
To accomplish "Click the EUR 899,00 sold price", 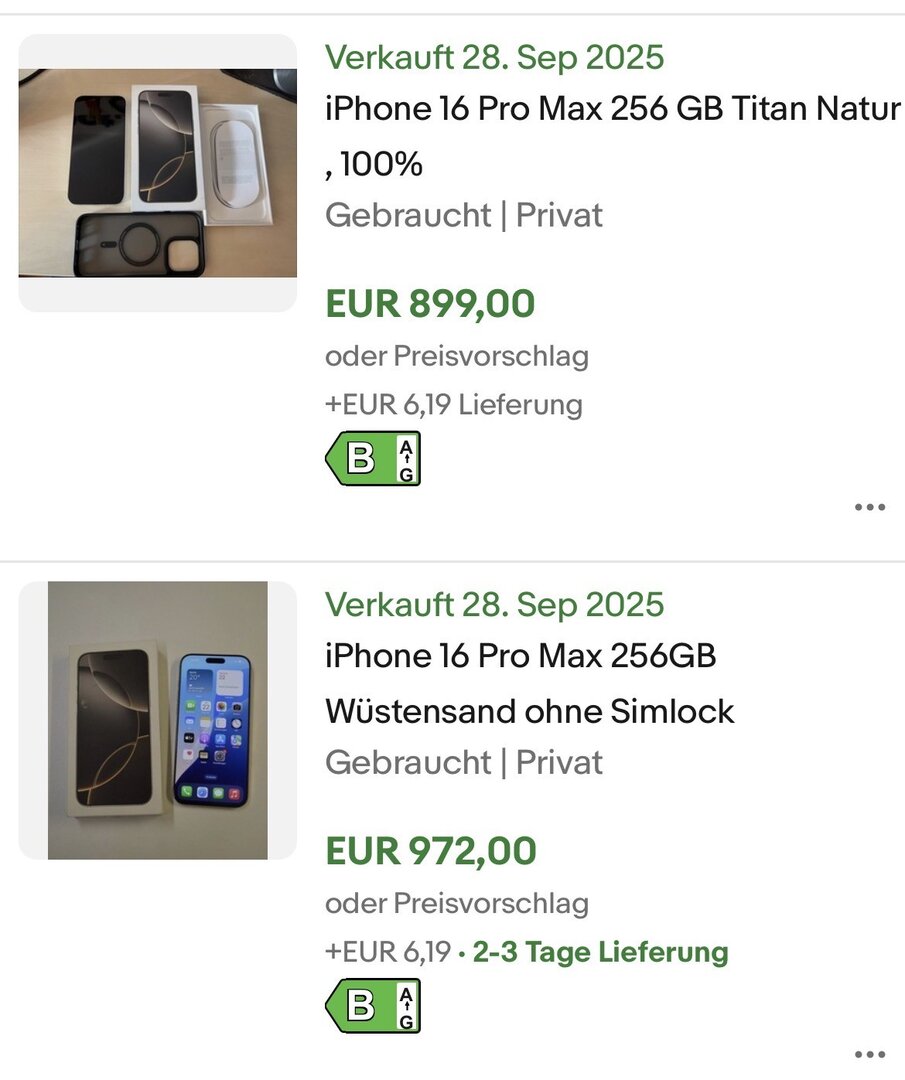I will [430, 304].
